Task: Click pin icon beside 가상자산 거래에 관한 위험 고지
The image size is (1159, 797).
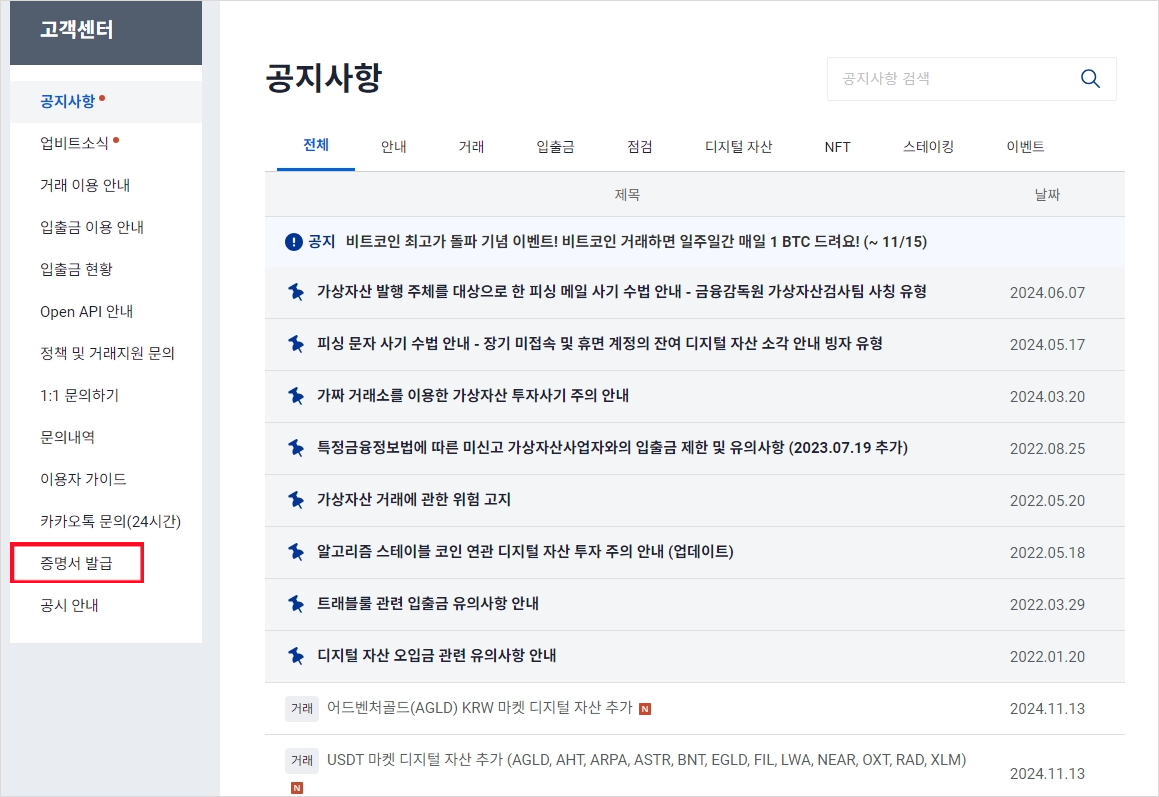Action: (296, 500)
